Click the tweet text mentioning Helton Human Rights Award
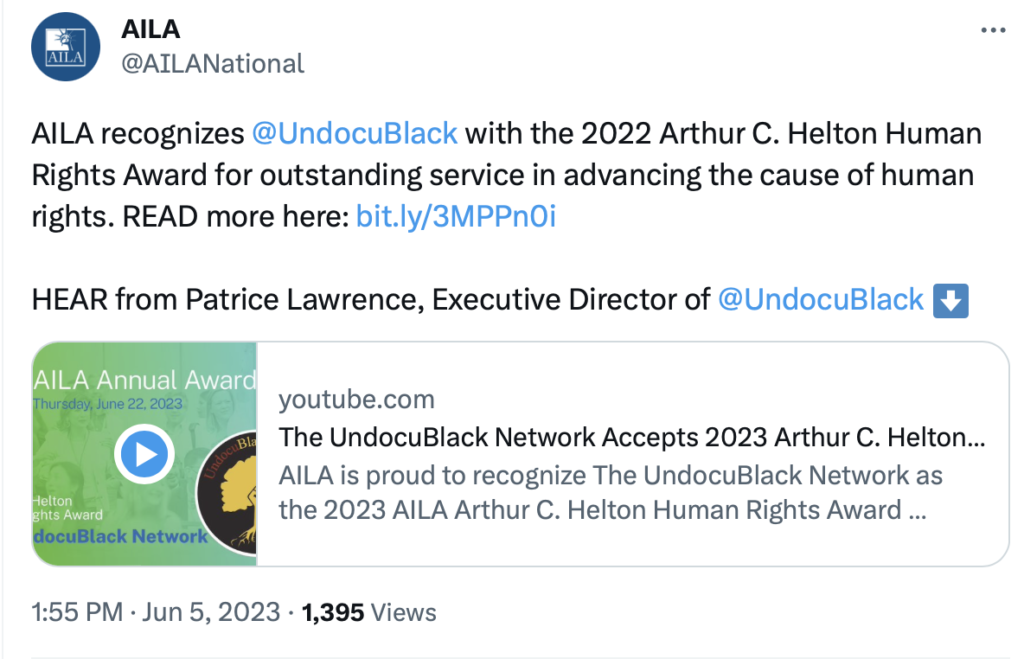This screenshot has height=659, width=1024. pos(506,175)
